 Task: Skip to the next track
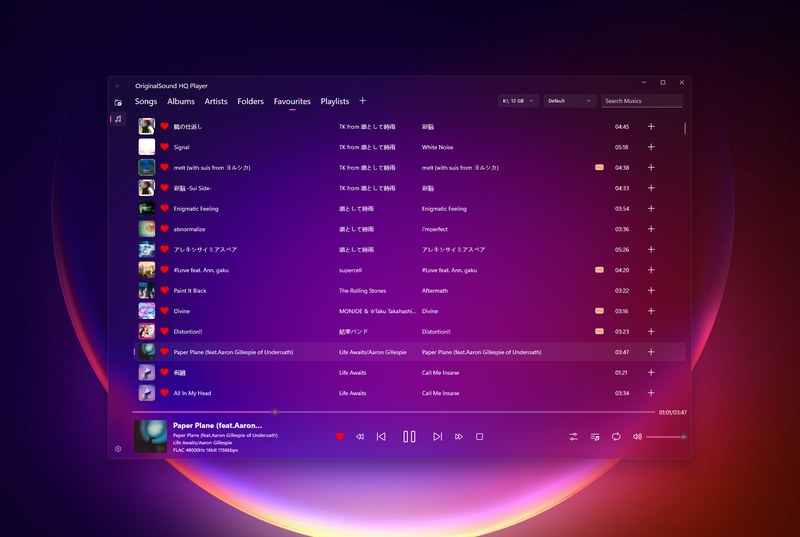437,437
